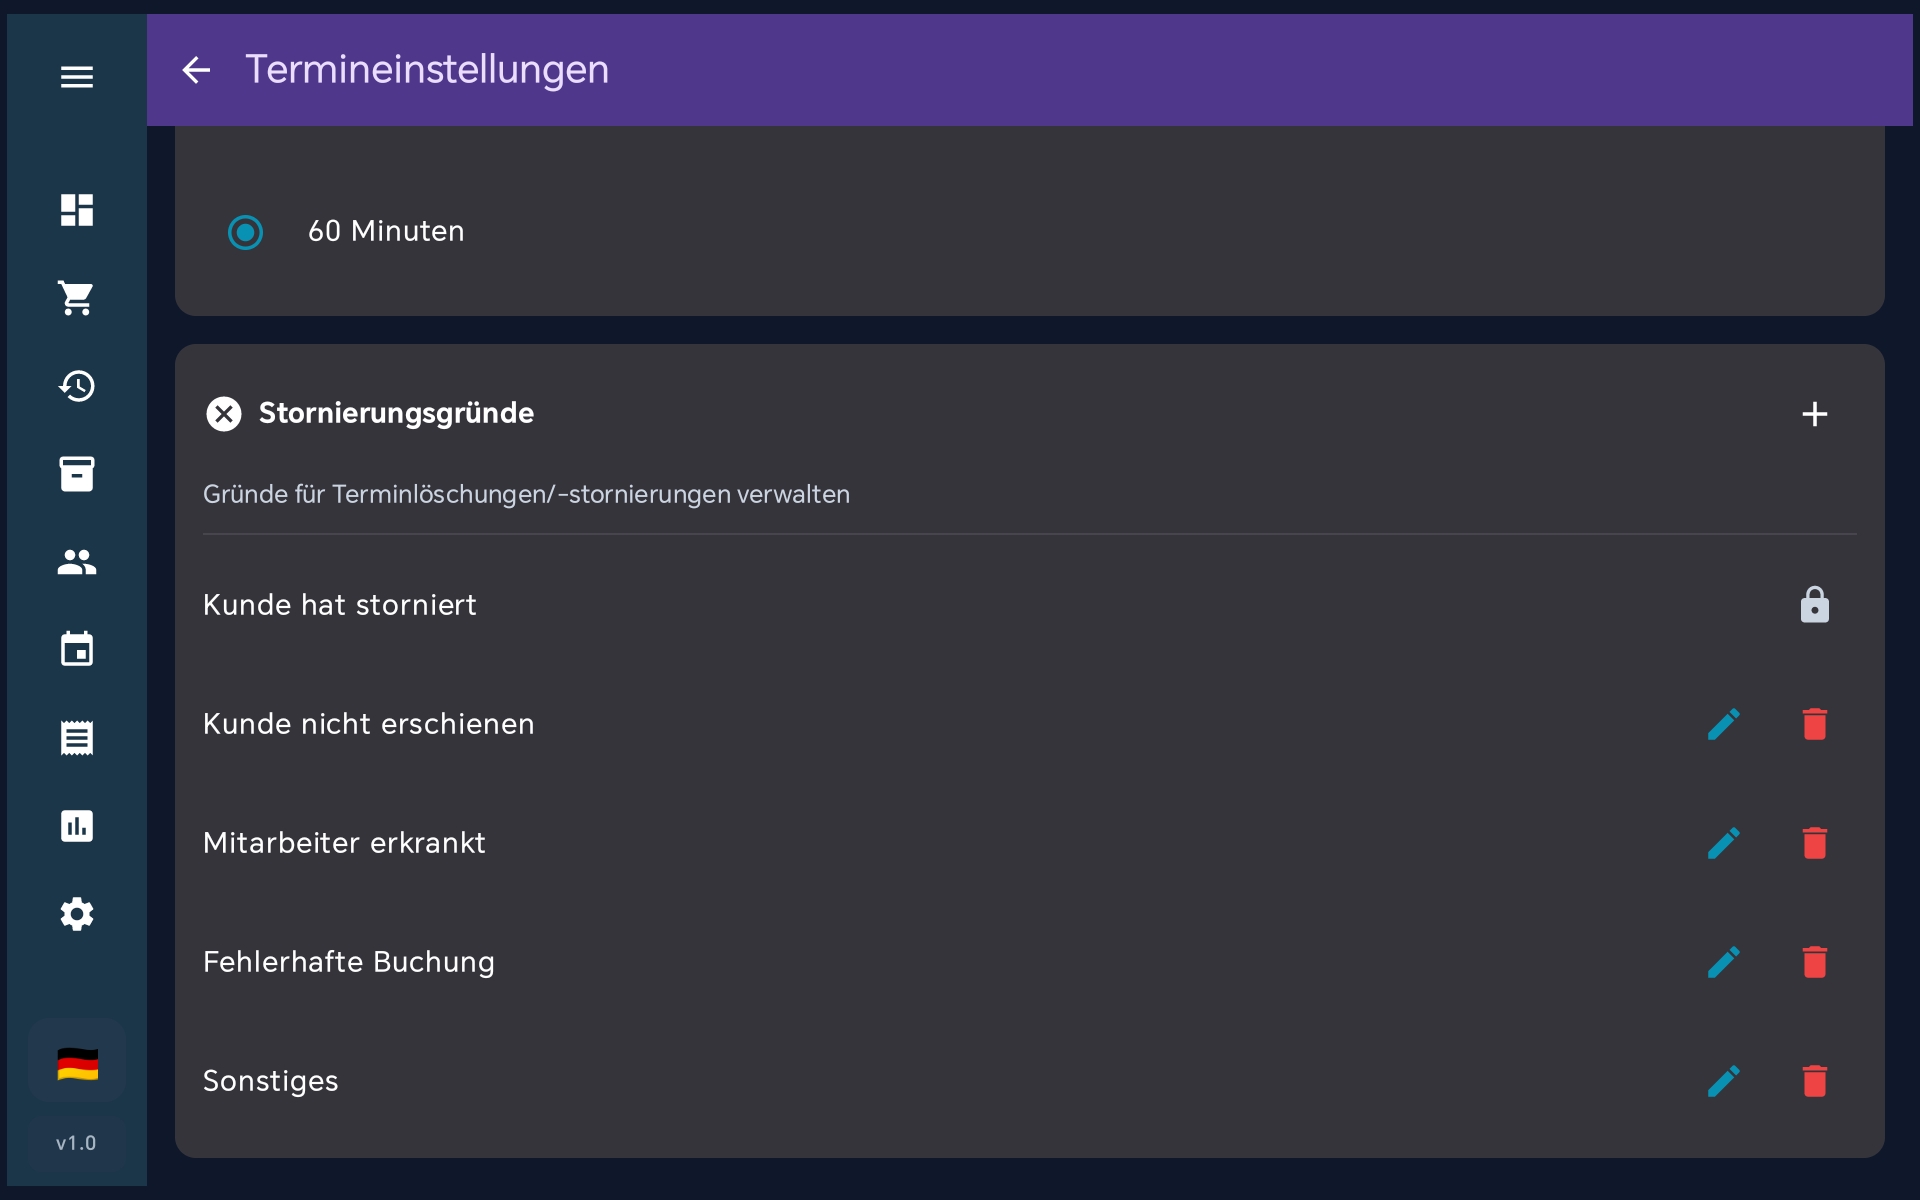Open the receipts section
Viewport: 1920px width, 1200px height.
76,737
